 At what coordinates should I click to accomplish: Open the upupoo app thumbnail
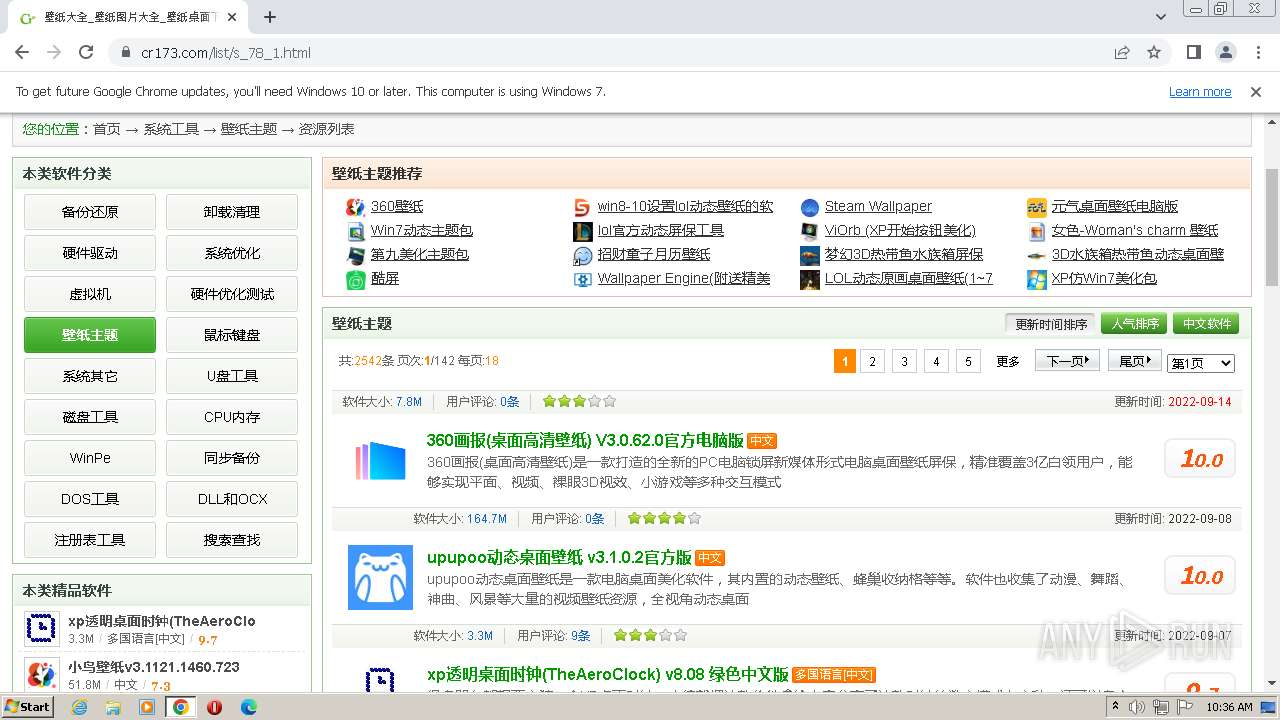[380, 577]
